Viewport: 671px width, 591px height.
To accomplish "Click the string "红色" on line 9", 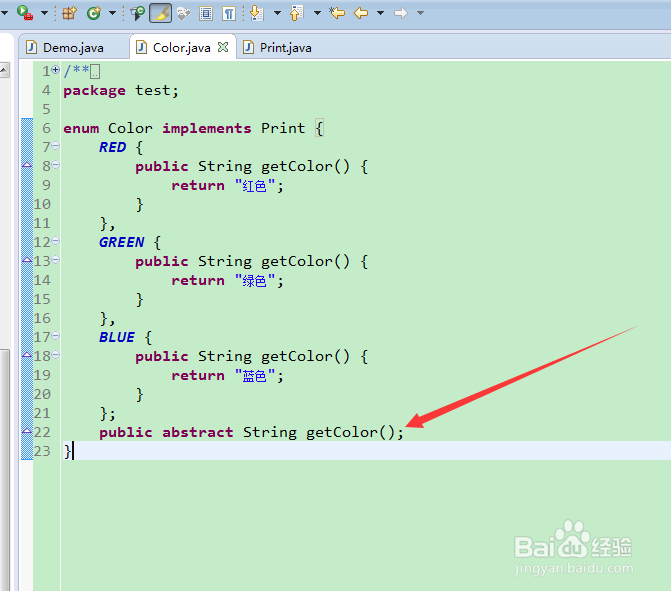I will coord(255,186).
